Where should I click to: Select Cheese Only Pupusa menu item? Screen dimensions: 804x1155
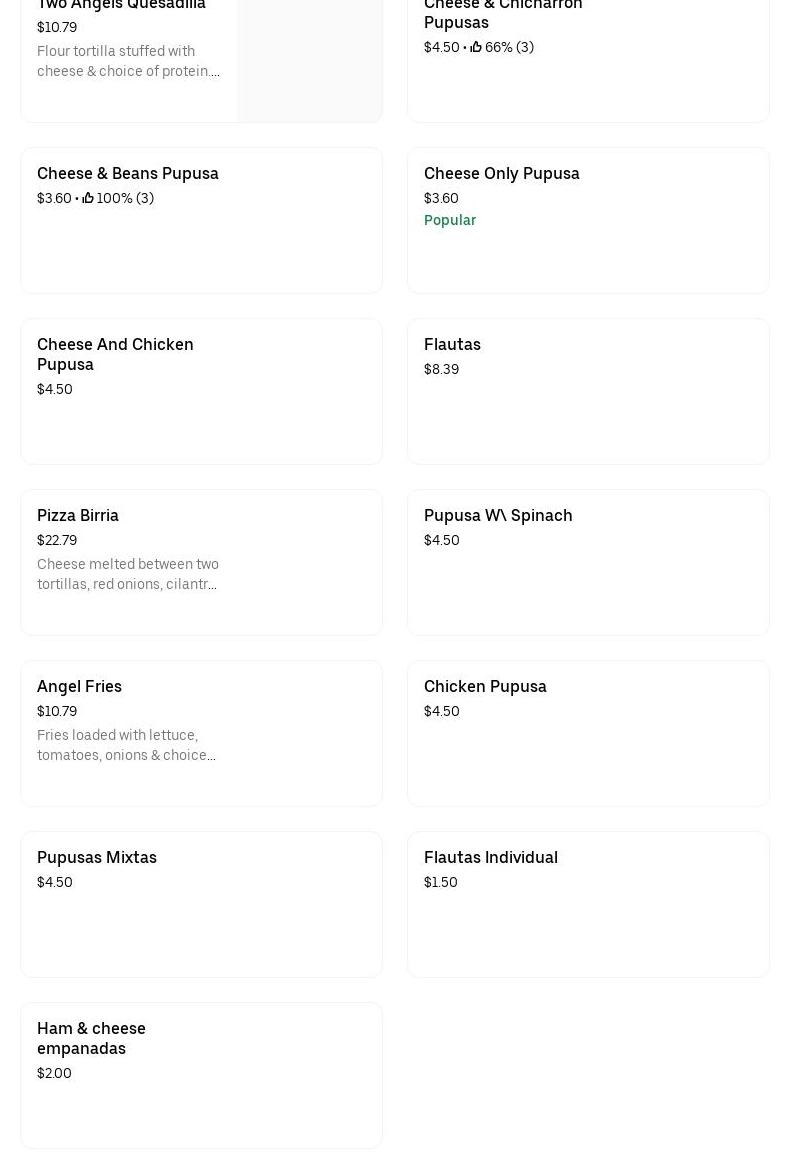coord(587,220)
